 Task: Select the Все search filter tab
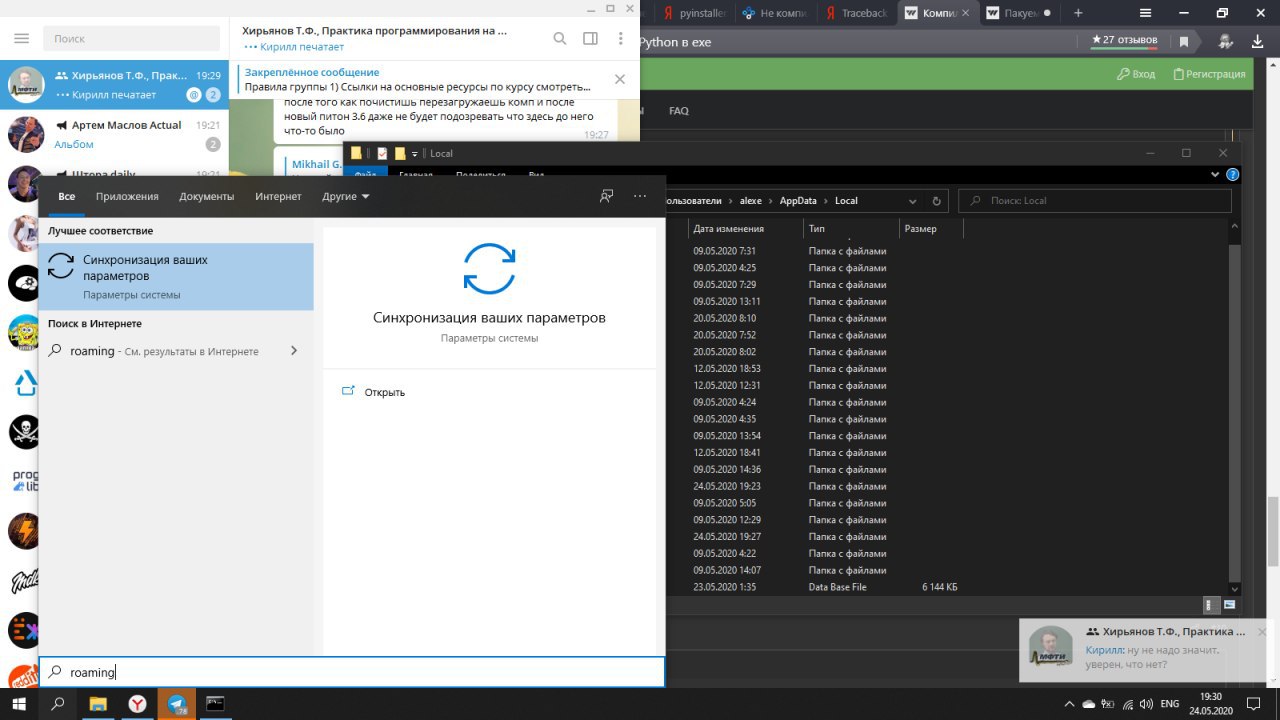tap(66, 196)
